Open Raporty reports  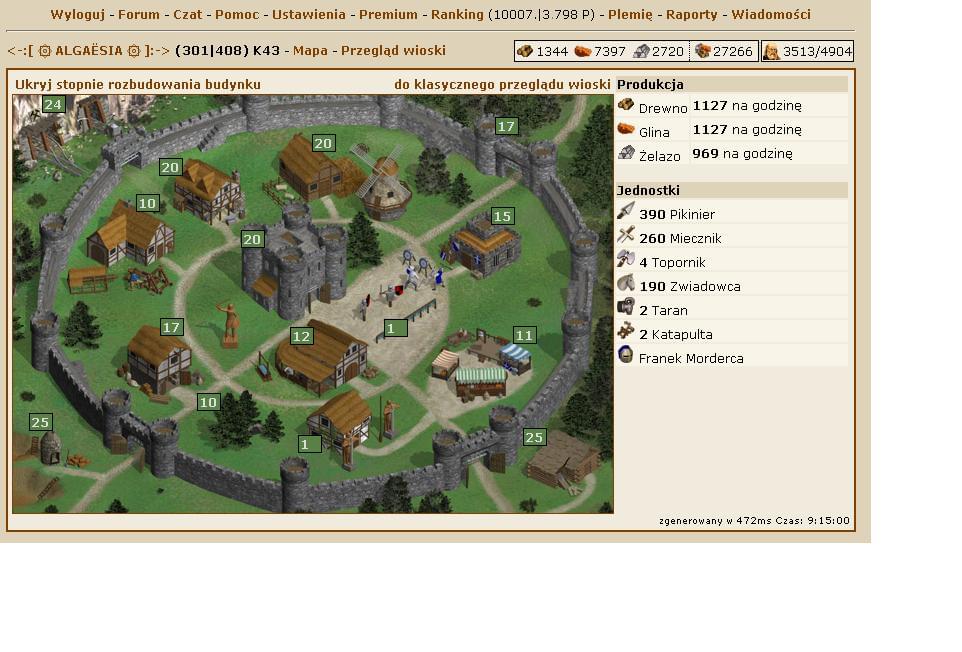tap(691, 14)
